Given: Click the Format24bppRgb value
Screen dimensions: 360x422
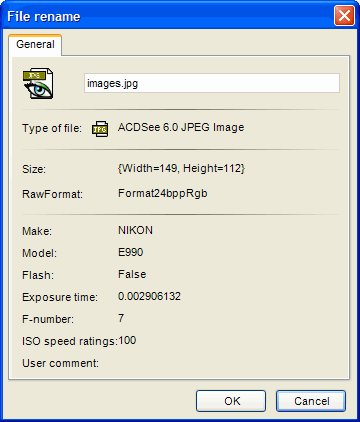Looking at the screenshot, I should [x=163, y=194].
